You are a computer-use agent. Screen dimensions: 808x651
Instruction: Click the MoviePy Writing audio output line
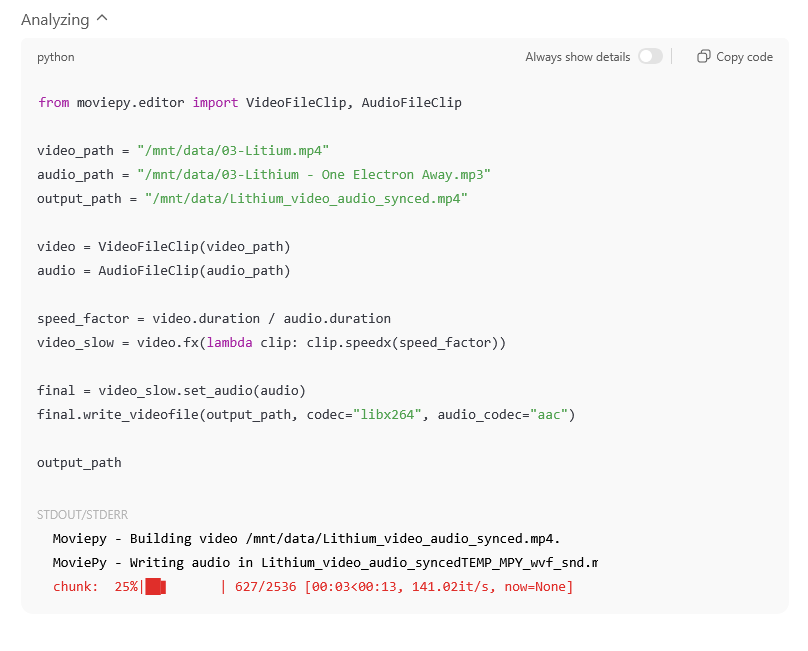(x=324, y=562)
